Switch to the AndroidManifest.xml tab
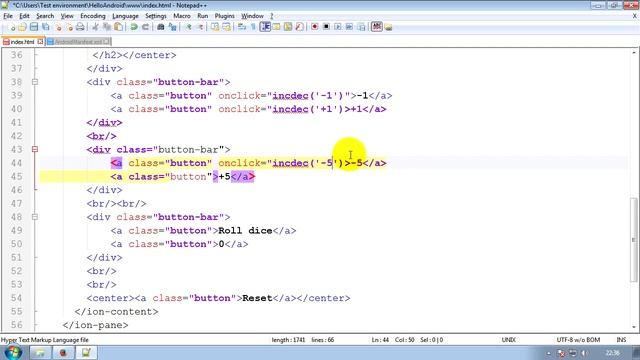Viewport: 640px width, 360px height. (78, 42)
